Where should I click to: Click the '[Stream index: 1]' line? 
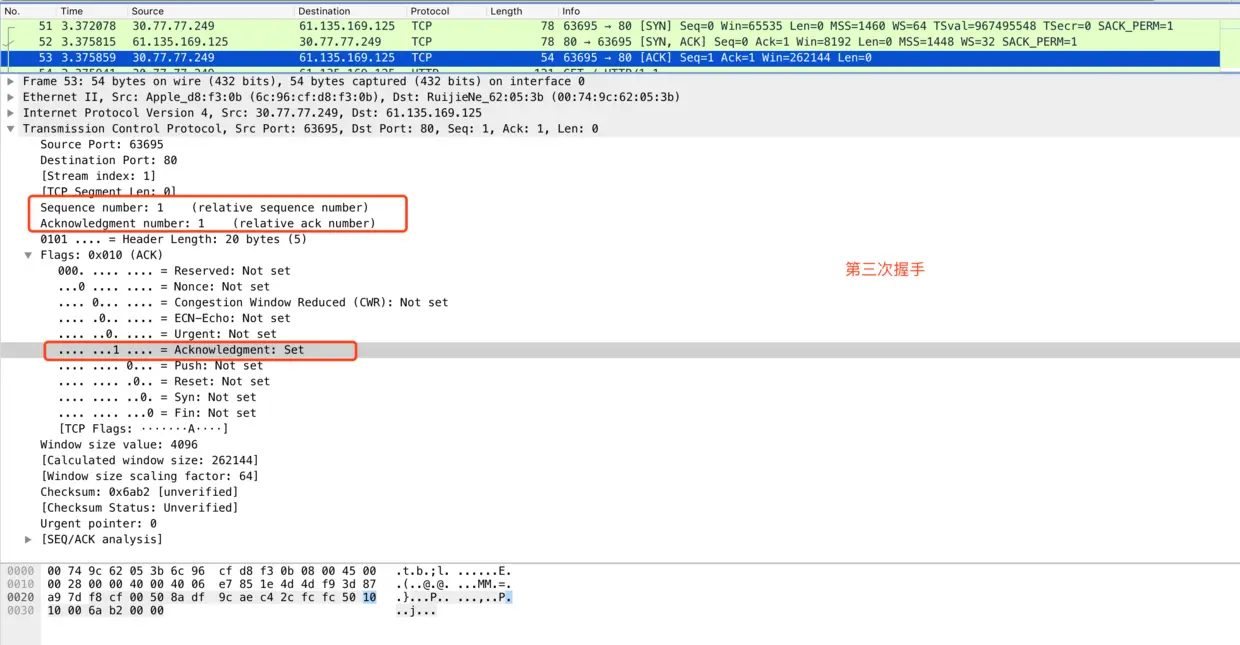98,176
